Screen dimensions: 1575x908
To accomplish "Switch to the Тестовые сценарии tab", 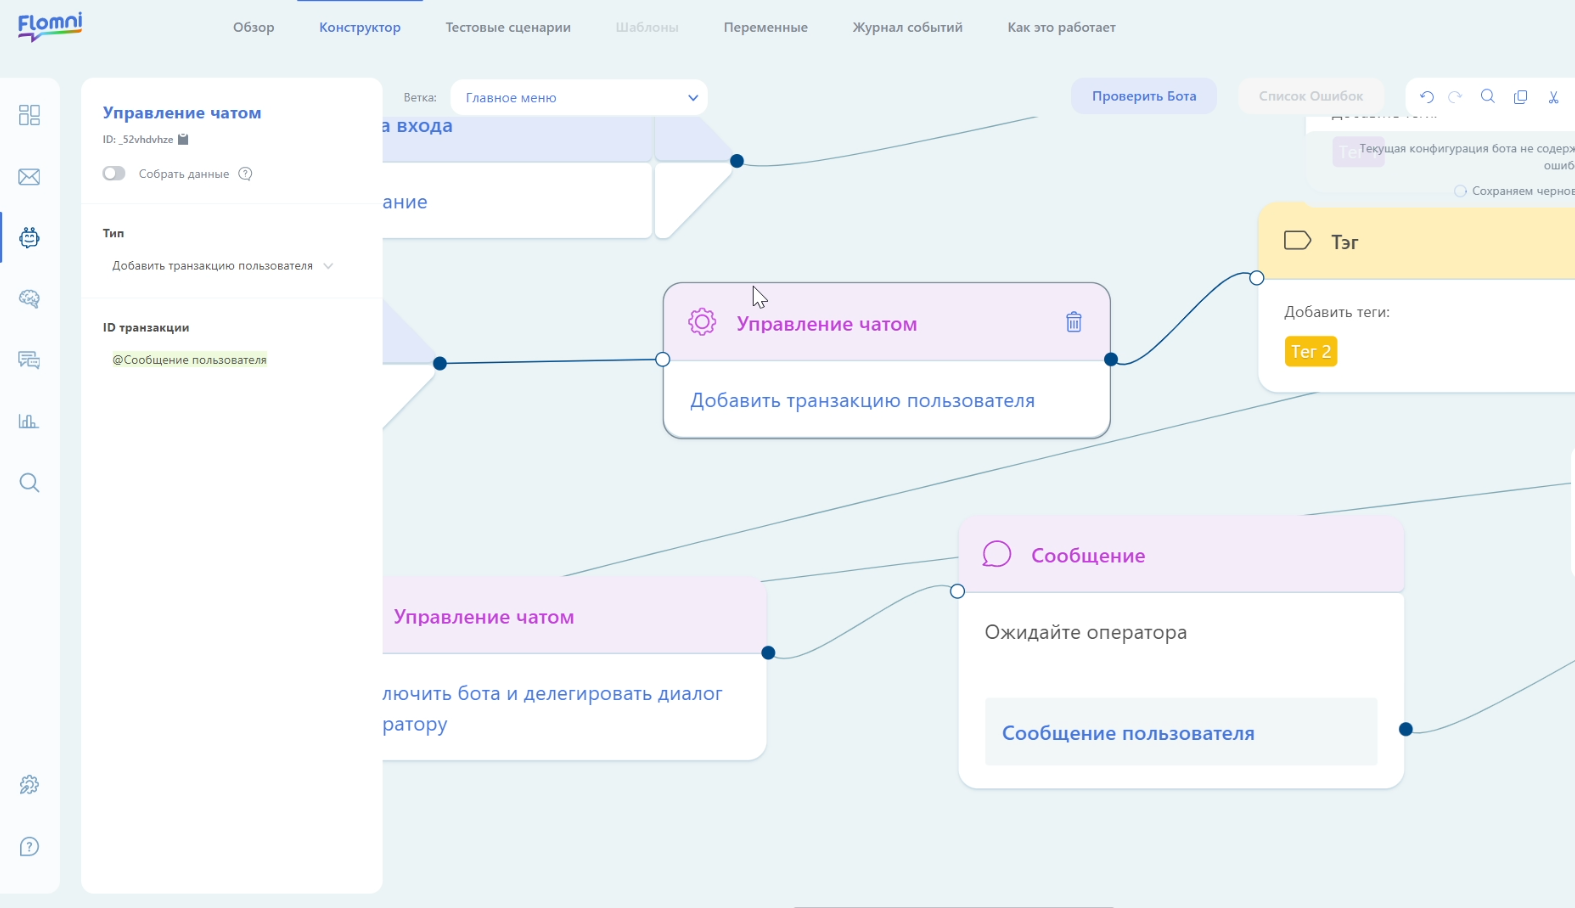I will [508, 28].
